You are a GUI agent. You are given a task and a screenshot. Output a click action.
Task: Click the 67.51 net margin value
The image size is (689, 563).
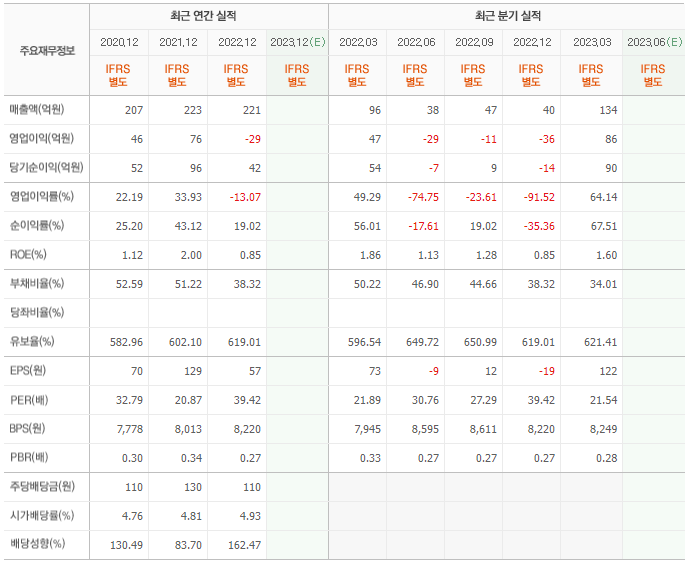(604, 226)
